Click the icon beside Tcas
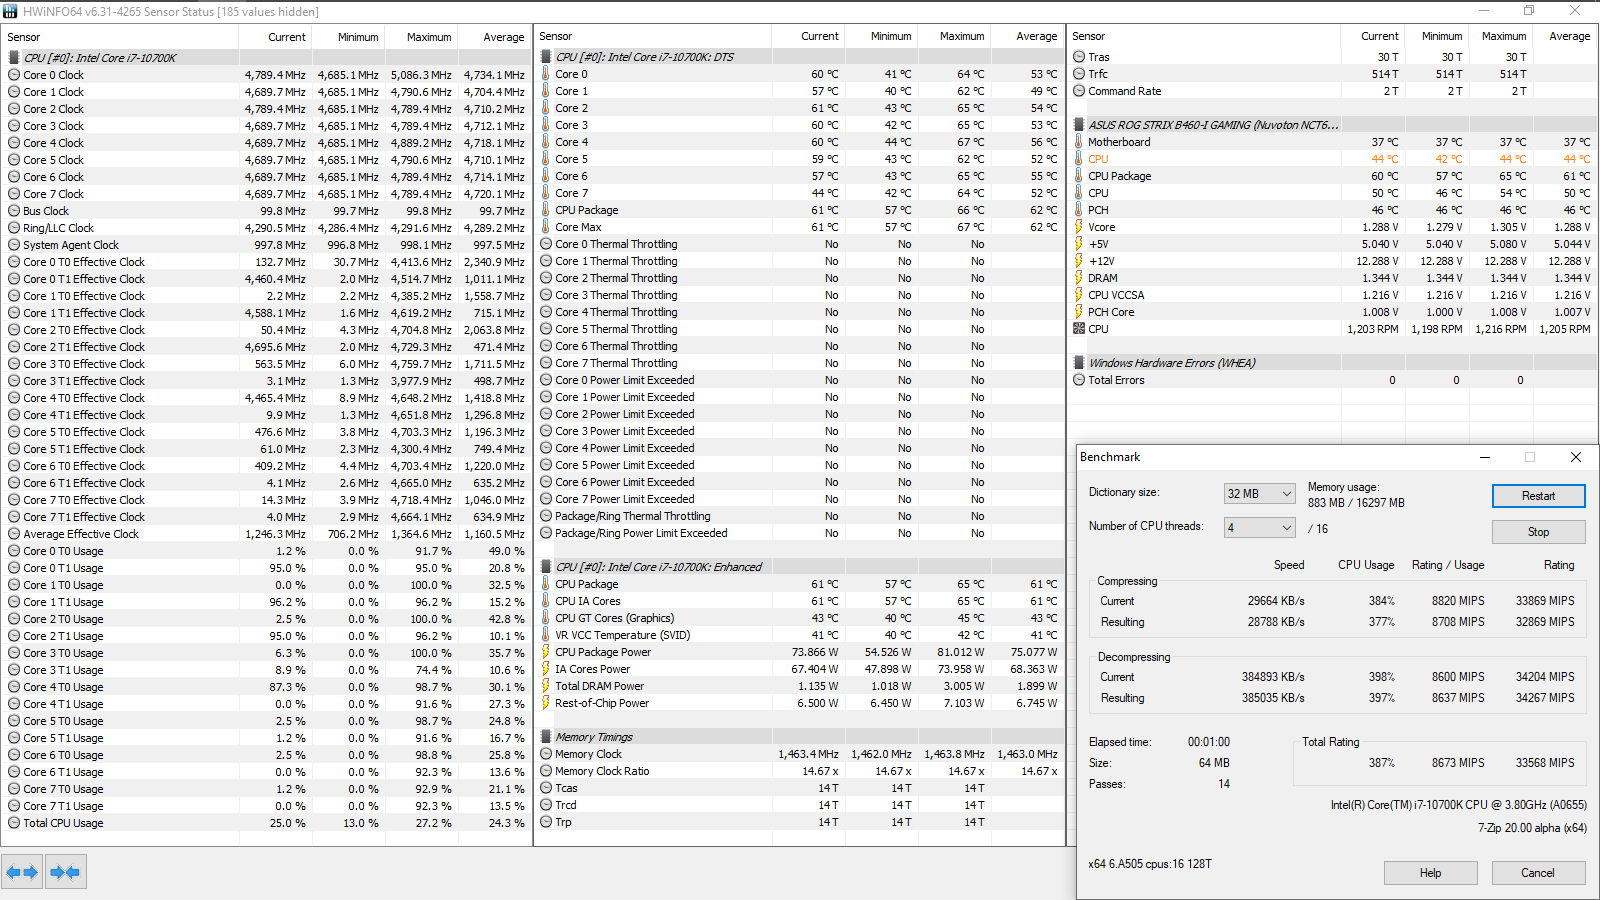Image resolution: width=1600 pixels, height=900 pixels. [546, 788]
